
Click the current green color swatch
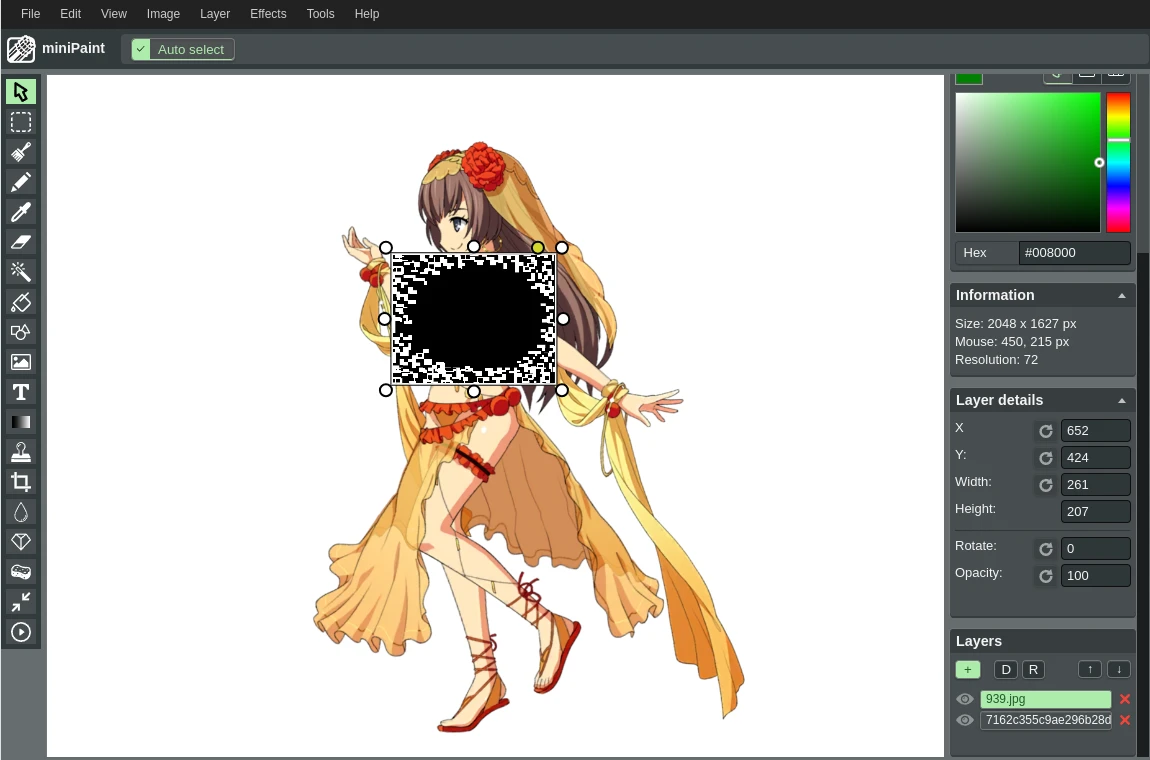(969, 78)
